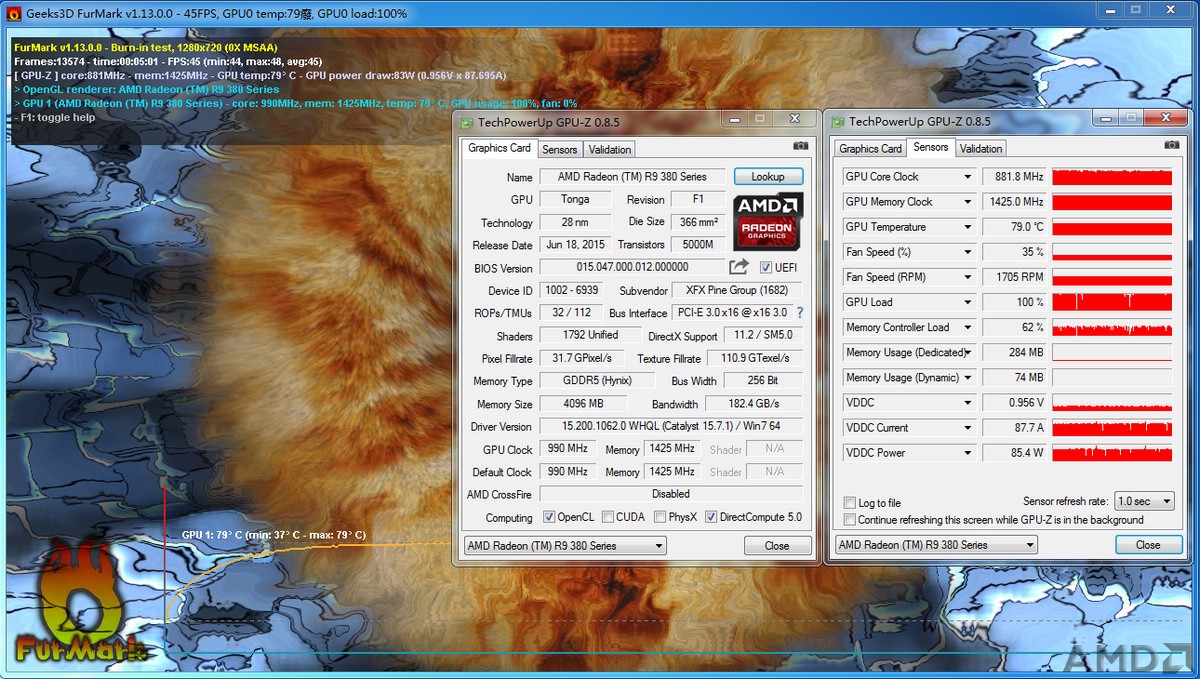
Task: Open the Fan Speed (%) sensor dropdown
Action: click(x=967, y=252)
